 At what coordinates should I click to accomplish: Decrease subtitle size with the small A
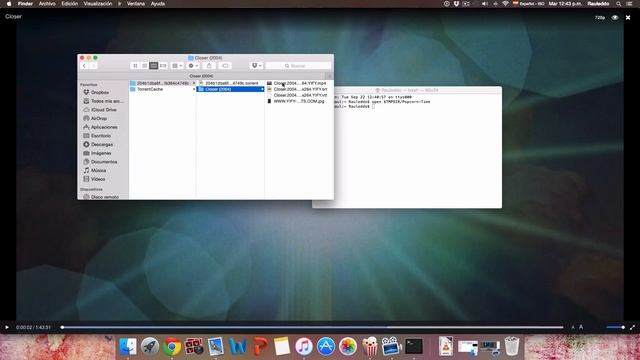(x=573, y=327)
